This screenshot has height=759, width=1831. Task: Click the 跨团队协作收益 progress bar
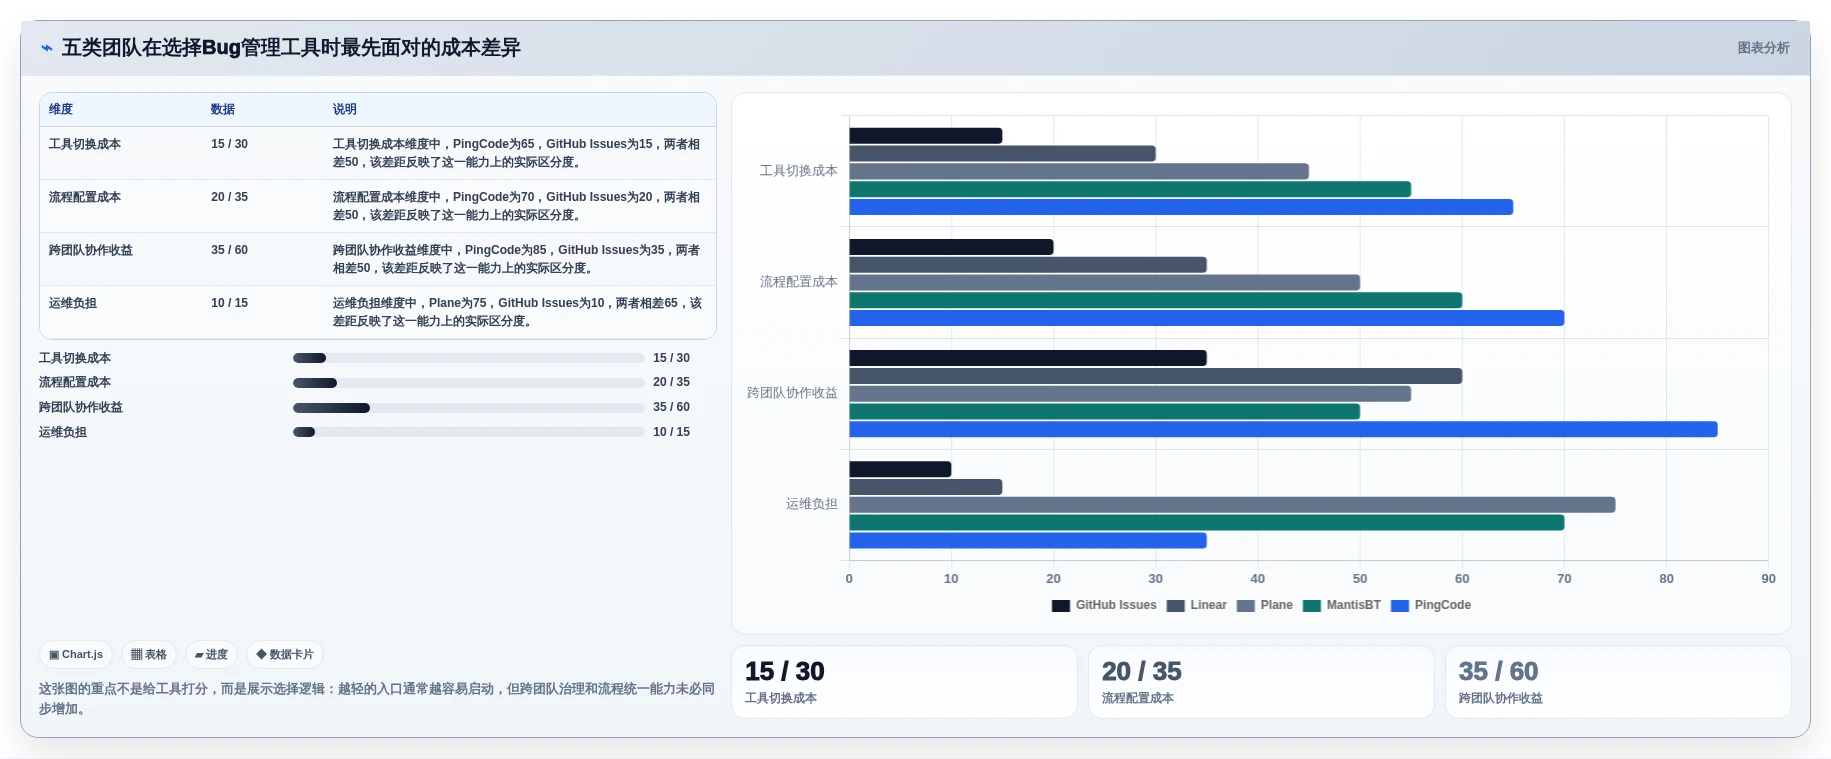pyautogui.click(x=468, y=408)
